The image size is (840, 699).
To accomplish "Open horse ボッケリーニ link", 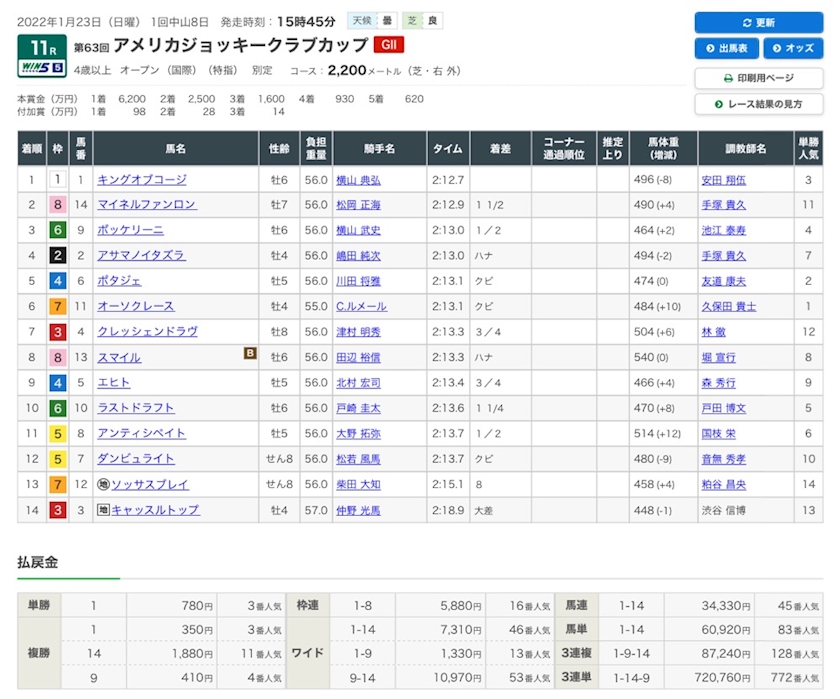I will [130, 230].
